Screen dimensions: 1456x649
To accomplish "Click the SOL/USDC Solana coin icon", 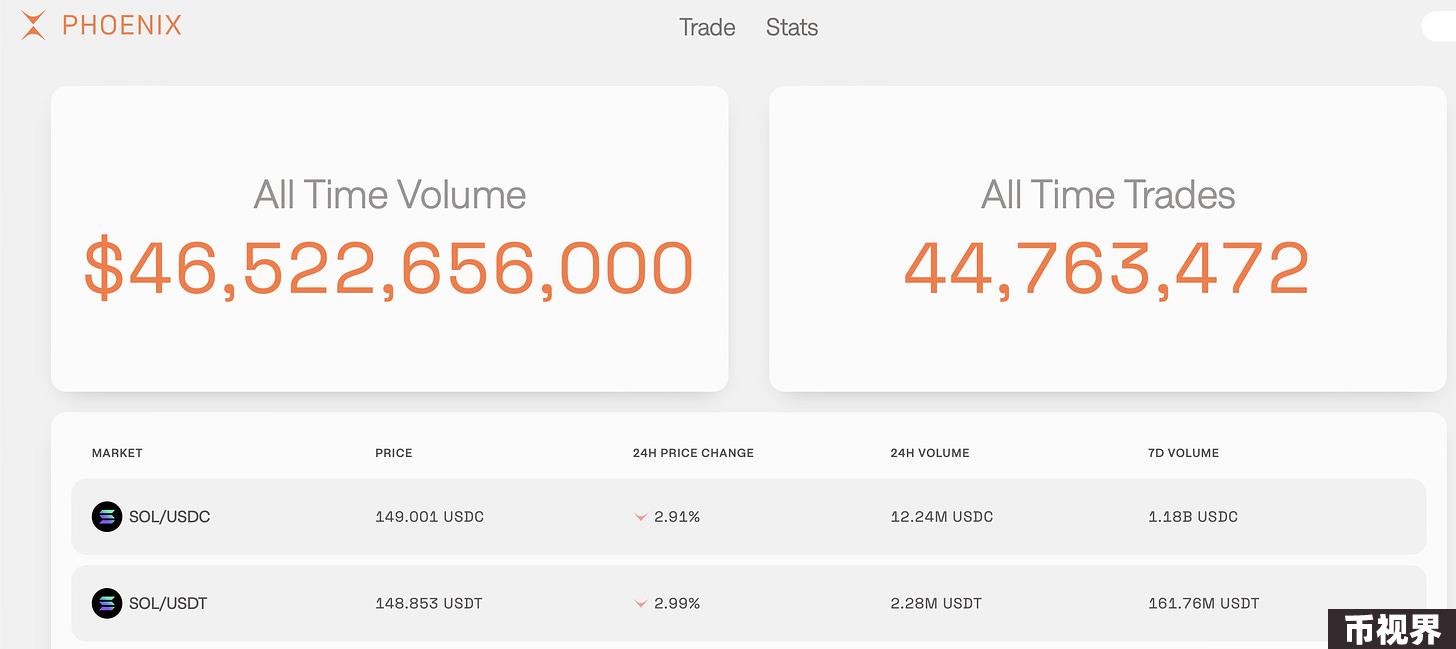I will pos(107,517).
